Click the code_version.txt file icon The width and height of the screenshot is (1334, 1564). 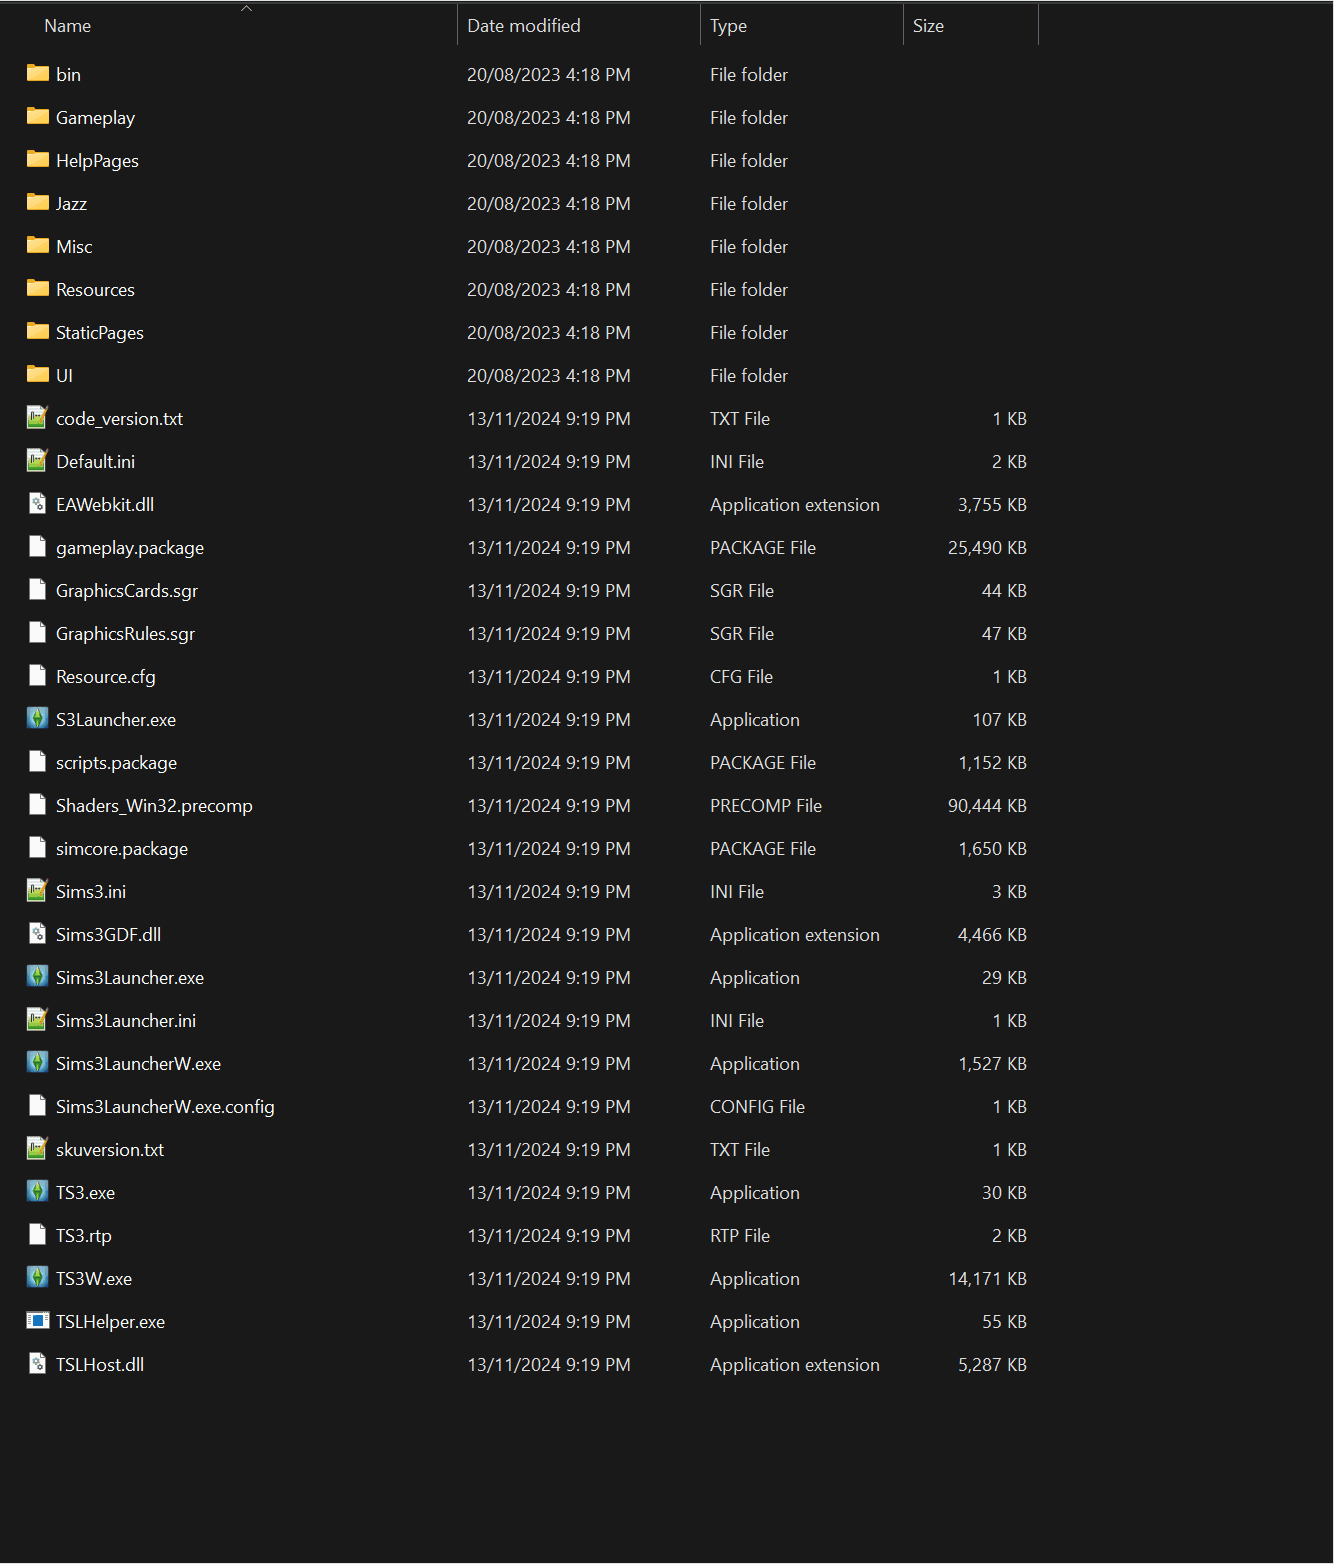[x=38, y=417]
